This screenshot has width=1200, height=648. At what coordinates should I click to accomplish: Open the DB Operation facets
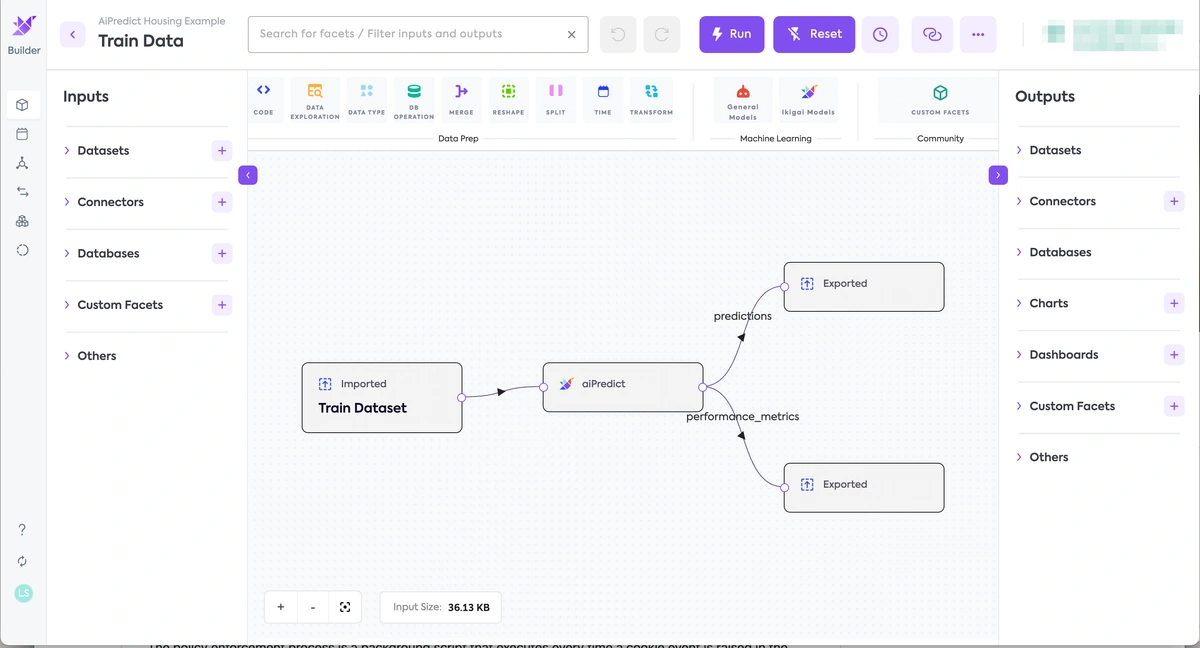pyautogui.click(x=414, y=100)
